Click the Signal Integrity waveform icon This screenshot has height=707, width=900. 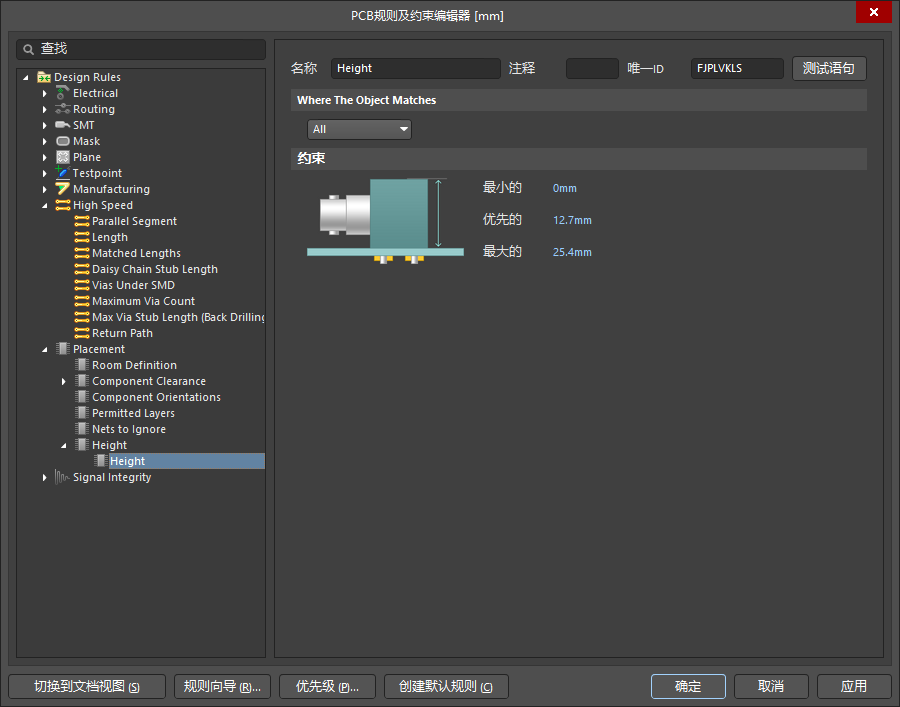[x=62, y=477]
